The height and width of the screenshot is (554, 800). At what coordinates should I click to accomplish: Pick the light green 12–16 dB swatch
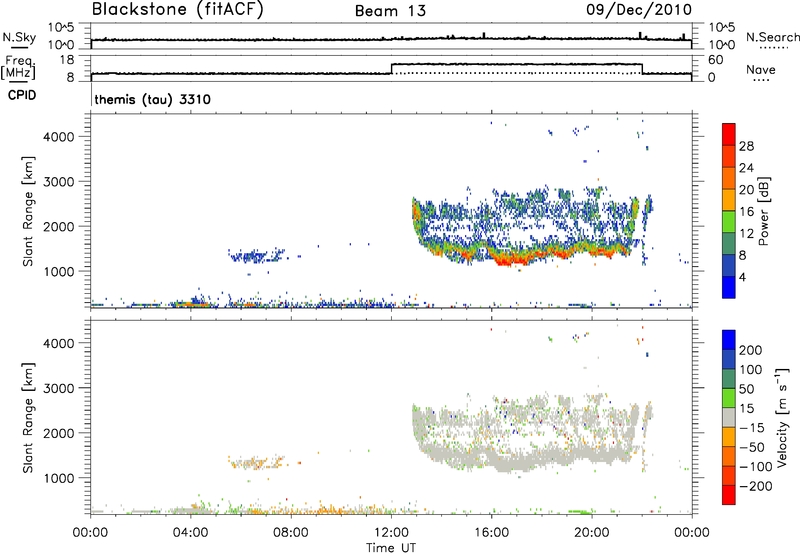tap(729, 222)
